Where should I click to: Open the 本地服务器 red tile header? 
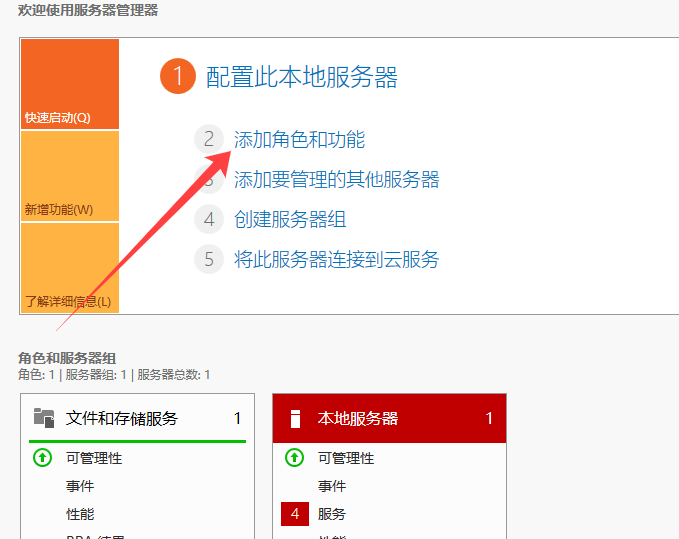tap(388, 418)
